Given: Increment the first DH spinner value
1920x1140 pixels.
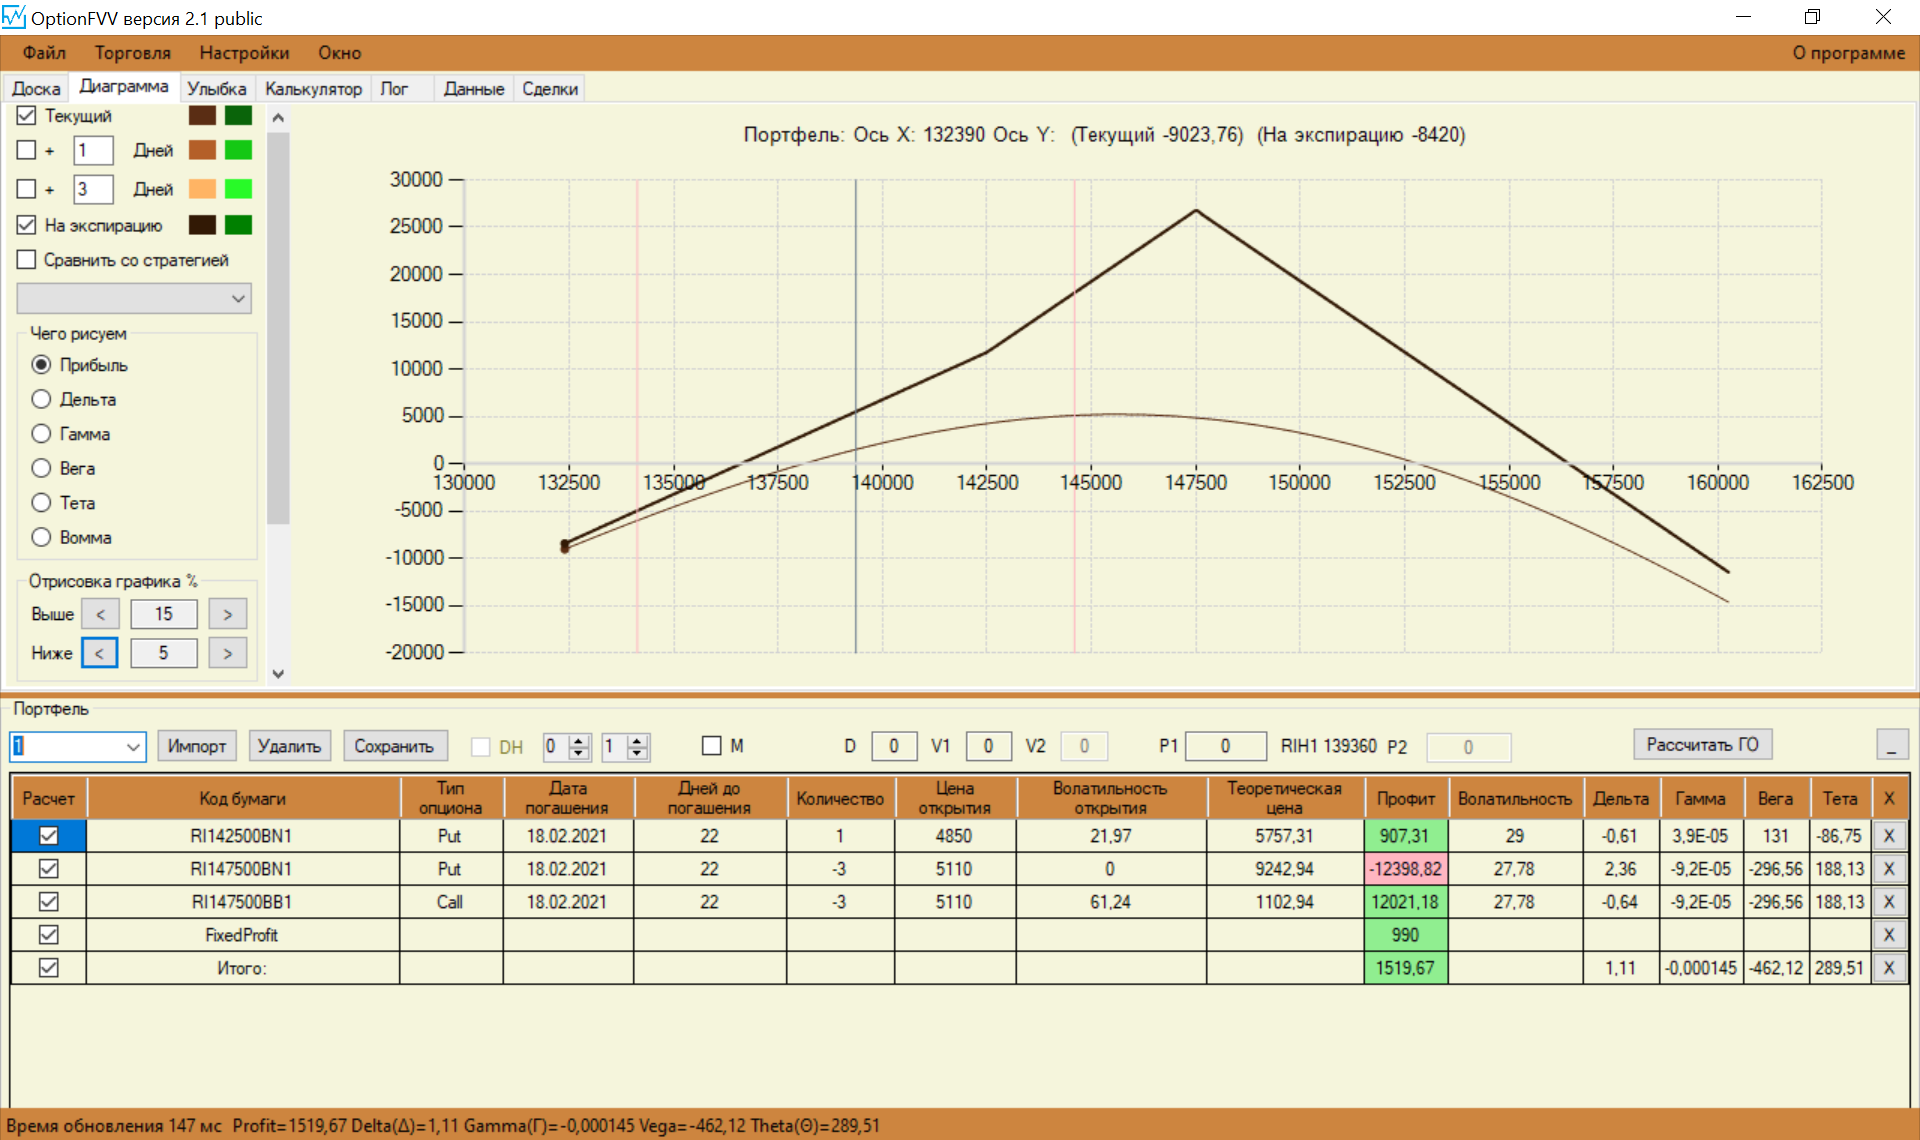Looking at the screenshot, I should click(578, 740).
